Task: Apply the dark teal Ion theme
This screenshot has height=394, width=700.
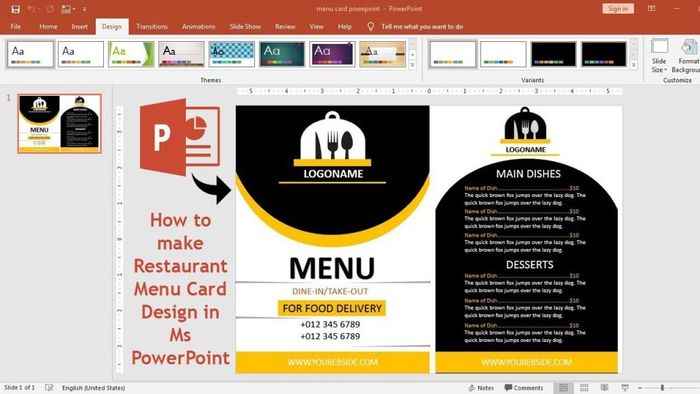Action: [282, 54]
